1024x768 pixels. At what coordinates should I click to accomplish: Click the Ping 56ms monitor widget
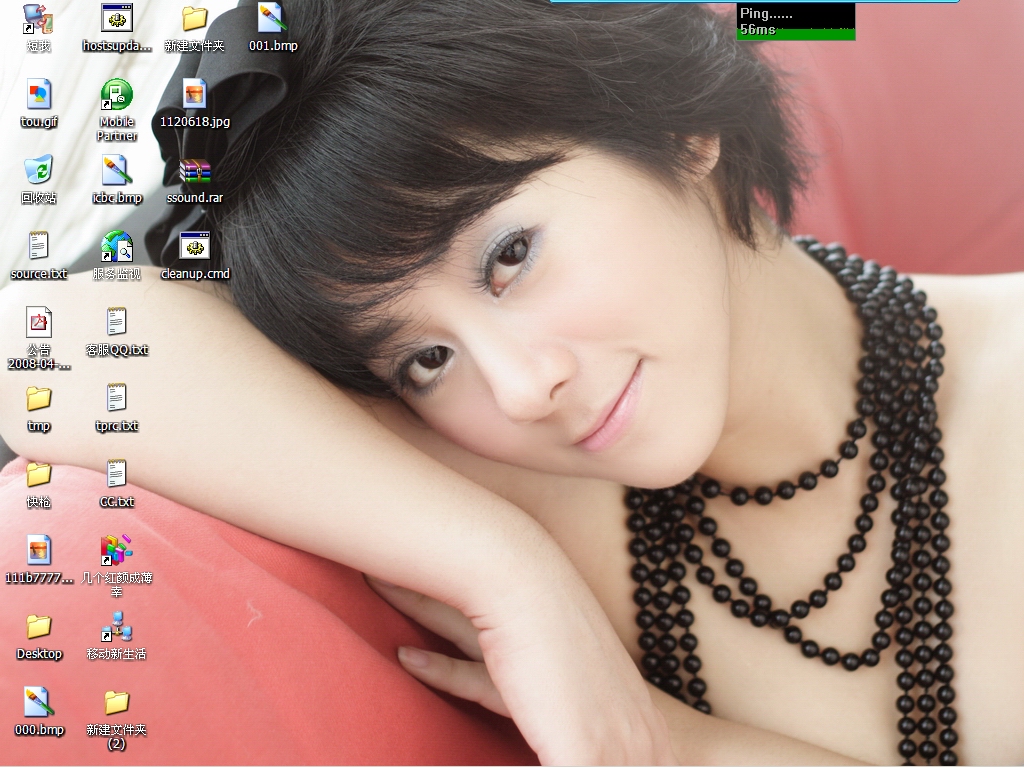796,21
